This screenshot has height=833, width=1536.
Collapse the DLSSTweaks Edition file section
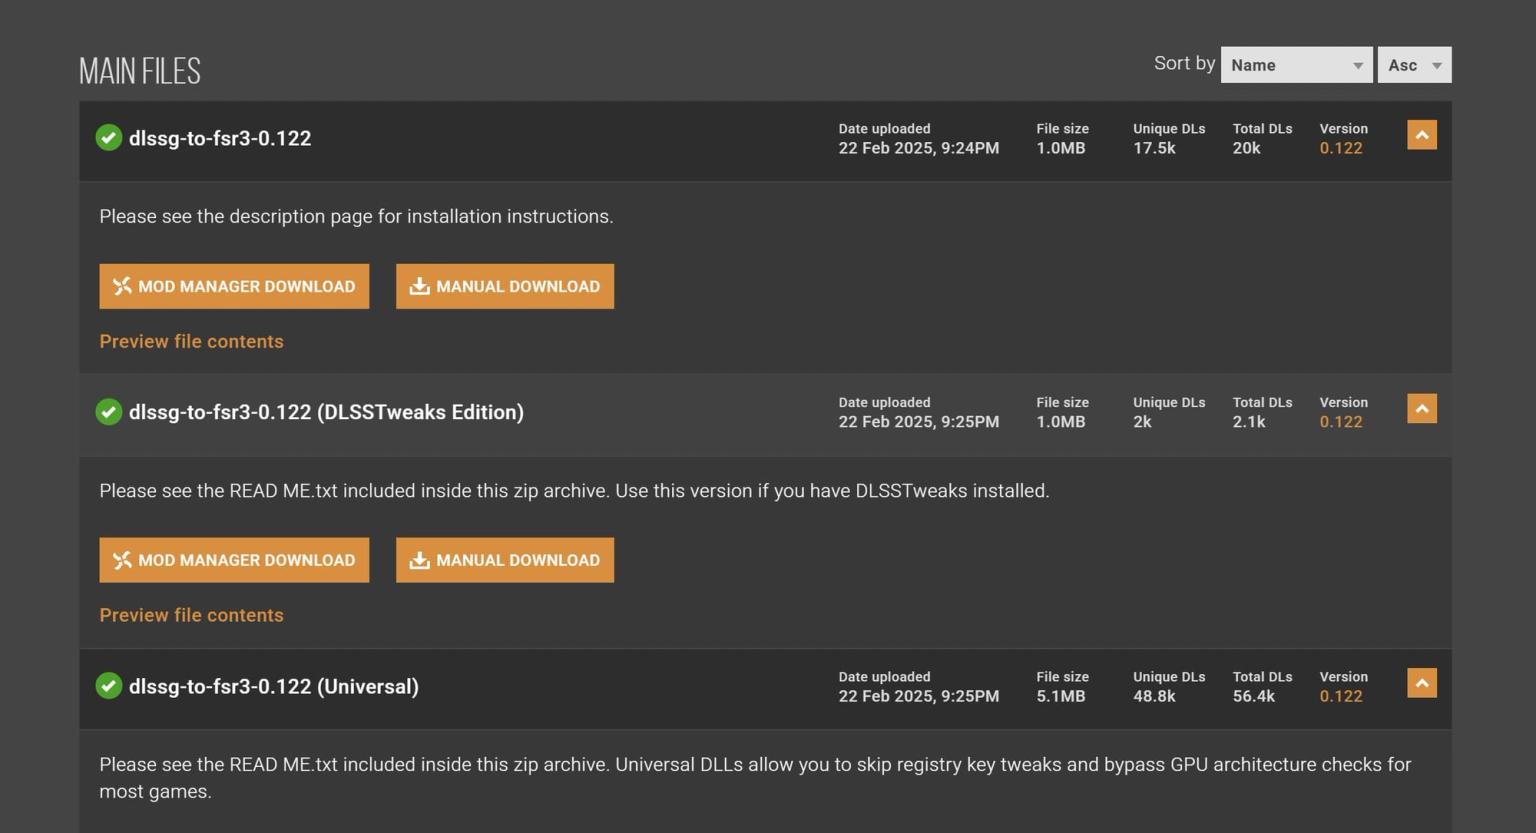click(1422, 409)
